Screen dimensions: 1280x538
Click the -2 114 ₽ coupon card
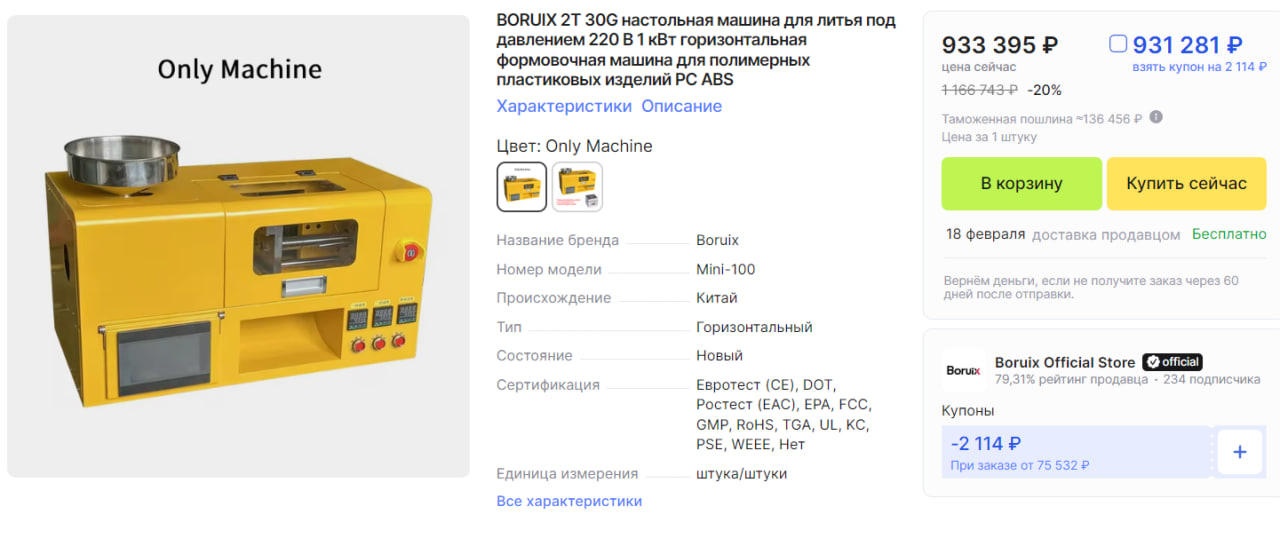click(x=1076, y=452)
